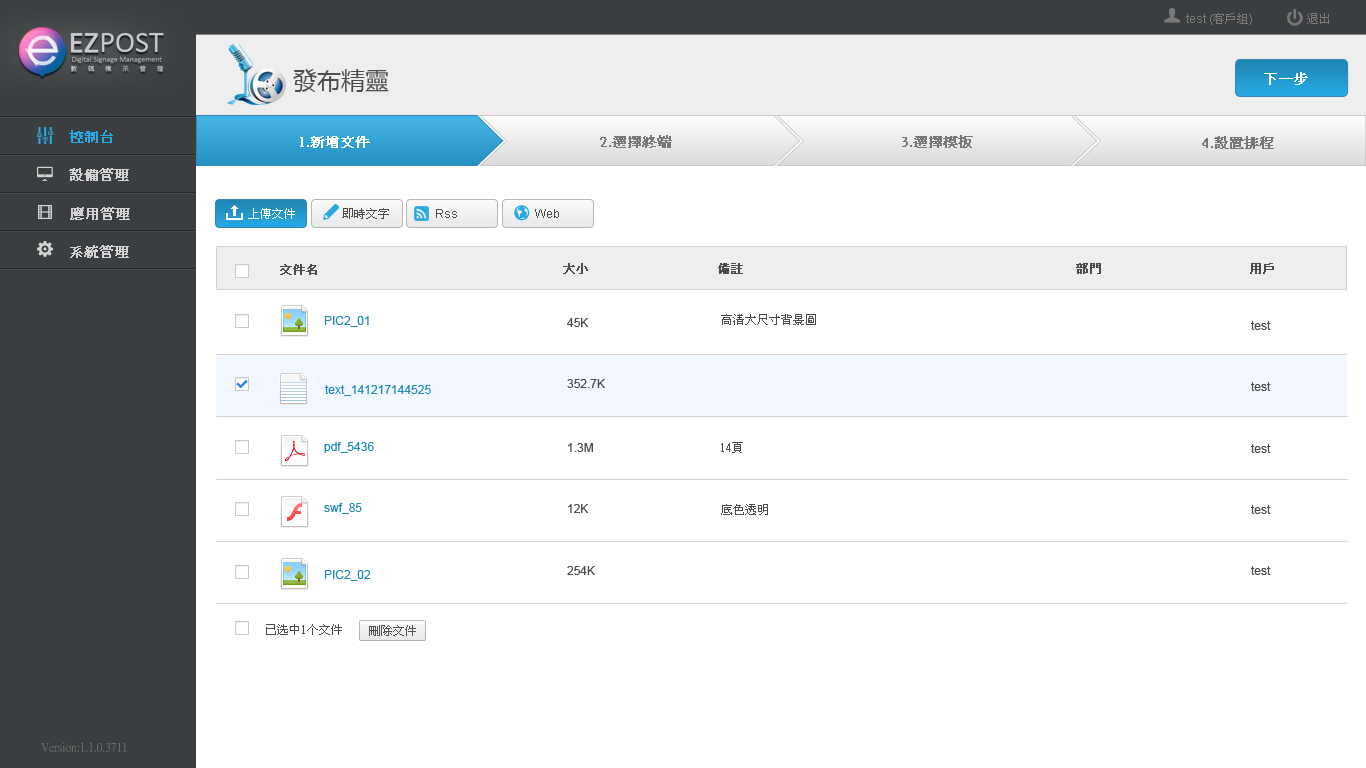The image size is (1366, 768).
Task: Click the EZPOST logo
Action: 91,53
